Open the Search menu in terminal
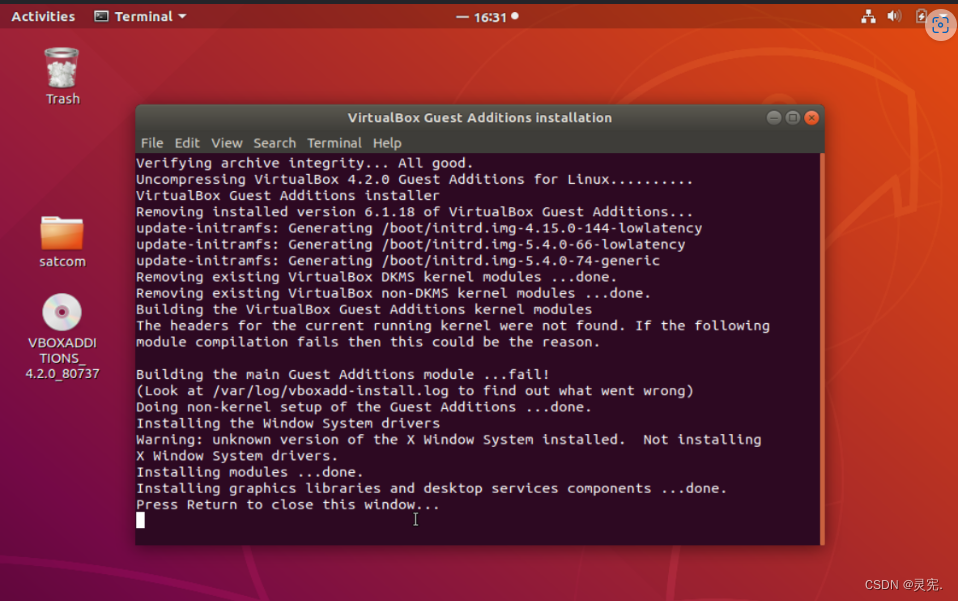This screenshot has height=601, width=958. click(274, 143)
